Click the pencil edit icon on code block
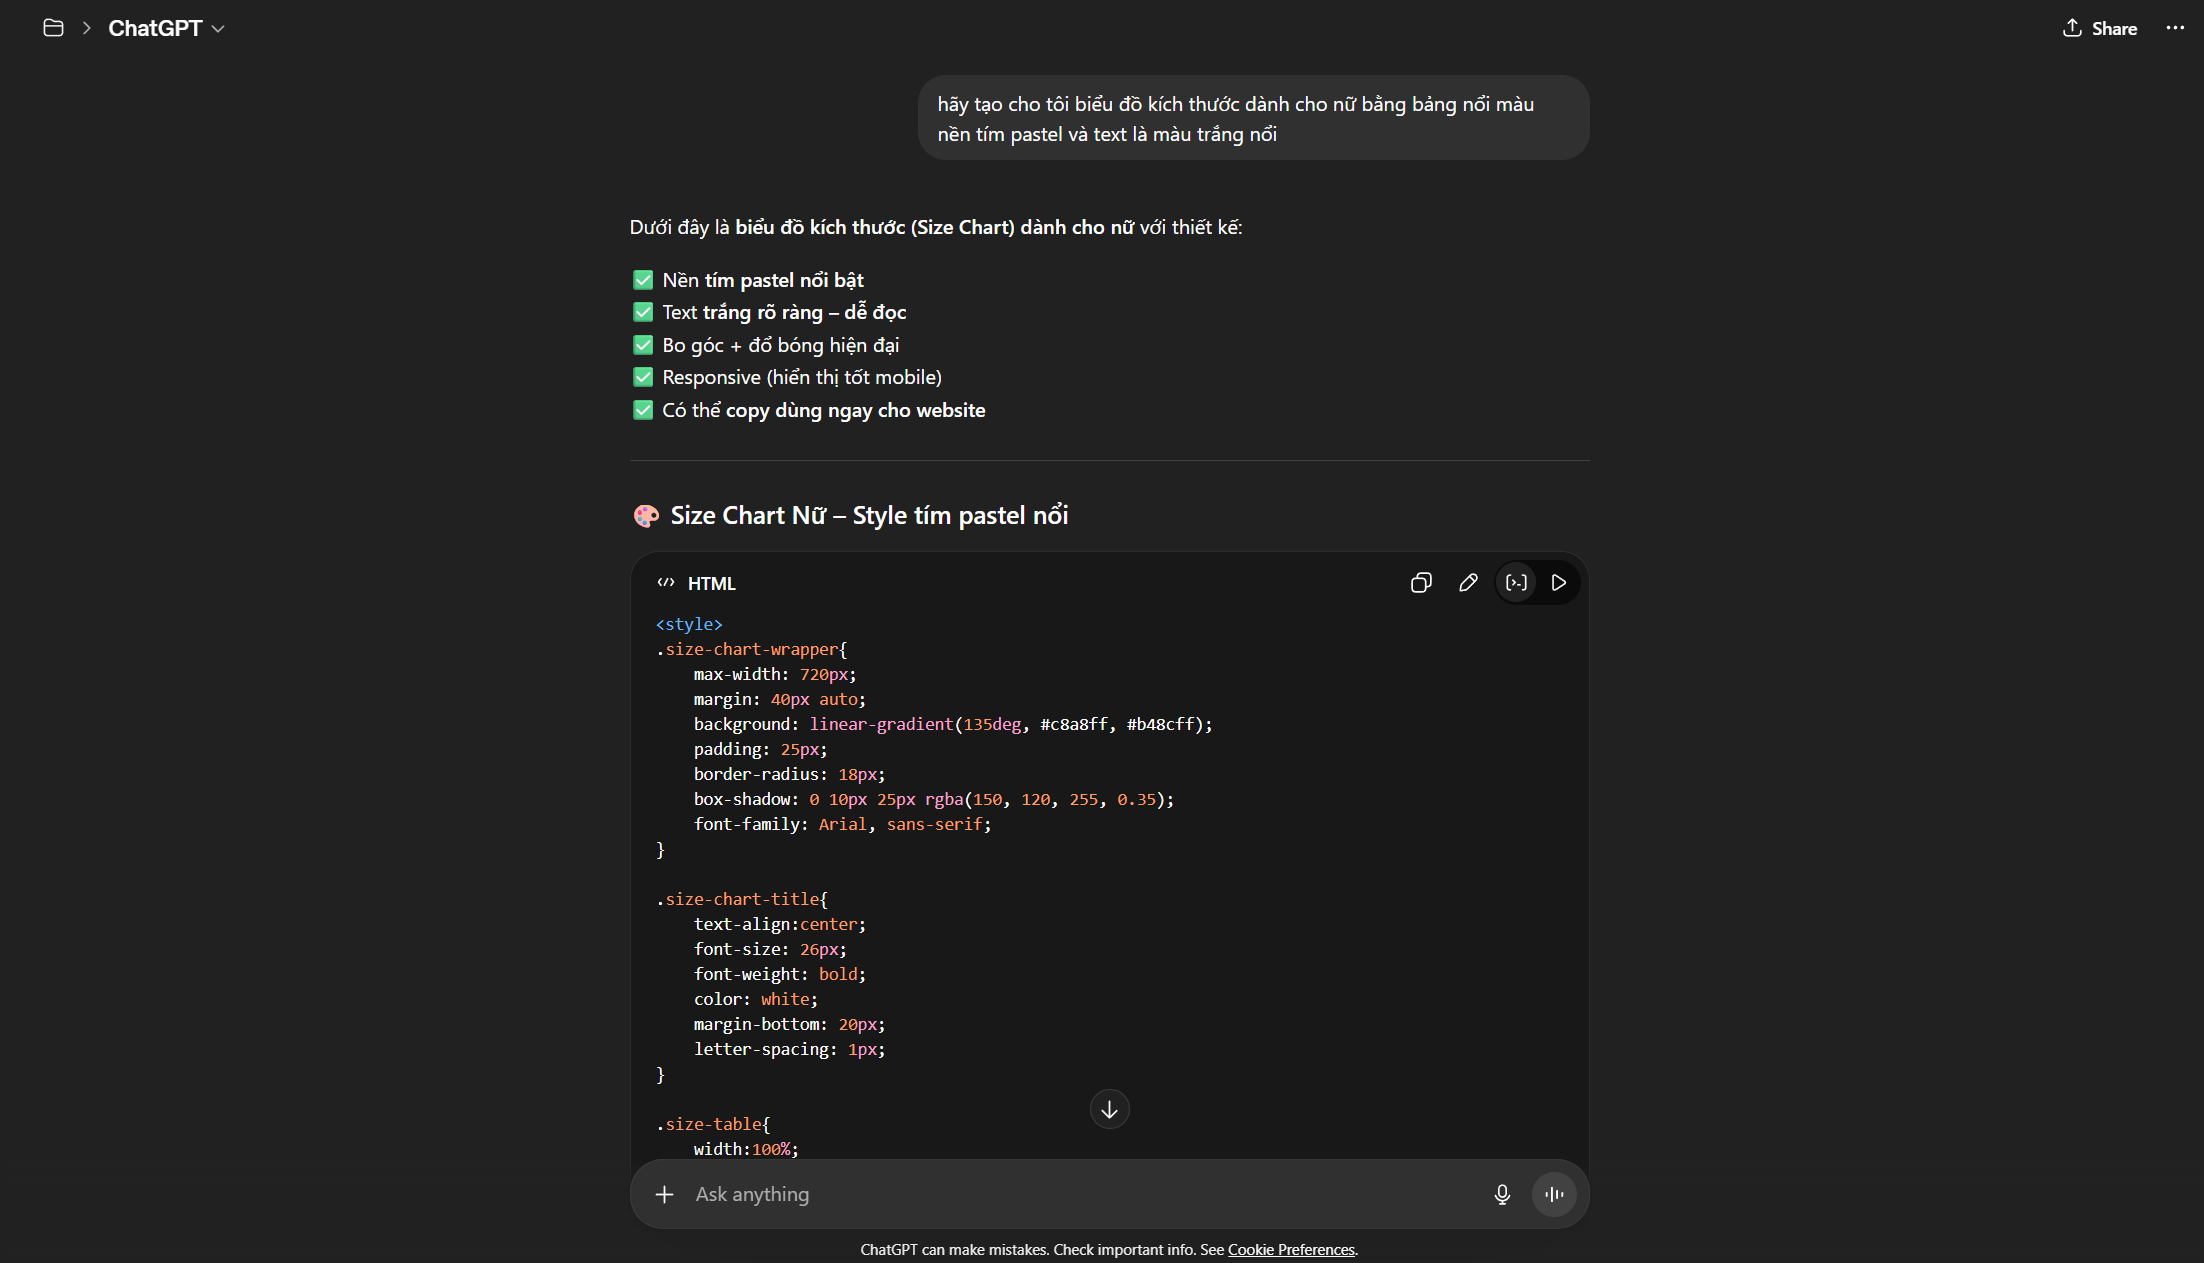Viewport: 2204px width, 1263px height. click(x=1468, y=583)
